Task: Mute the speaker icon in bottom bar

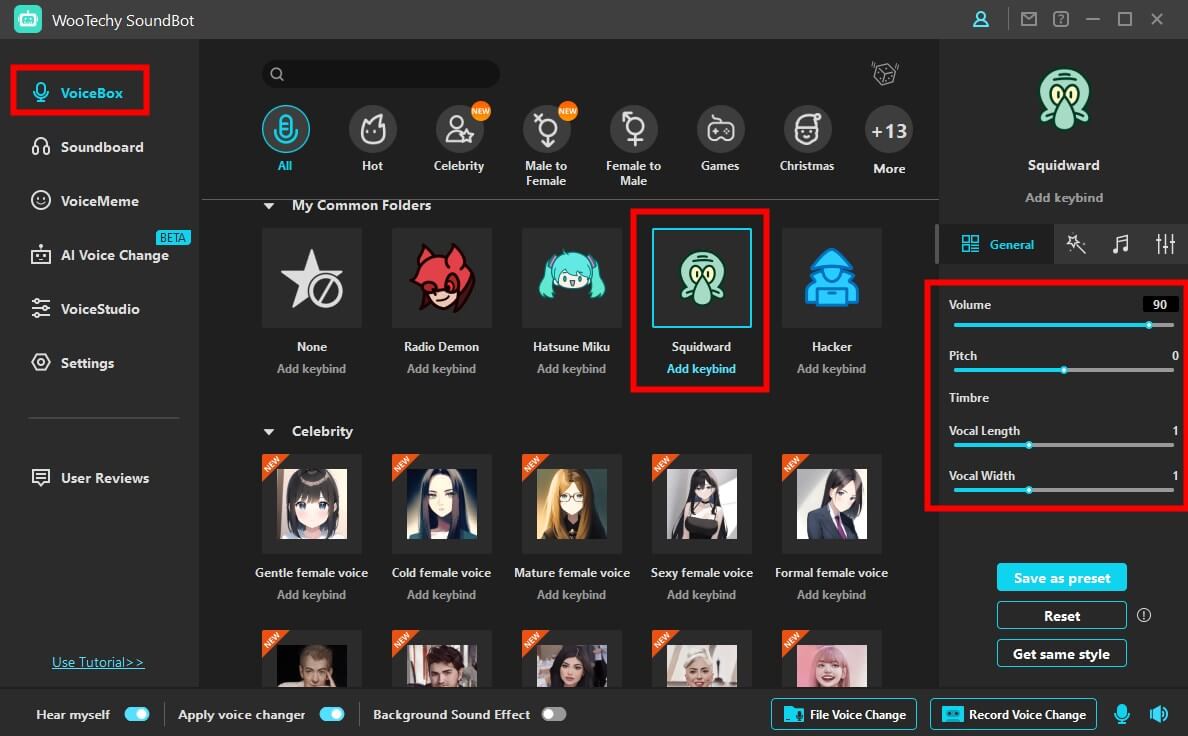Action: coord(1158,714)
